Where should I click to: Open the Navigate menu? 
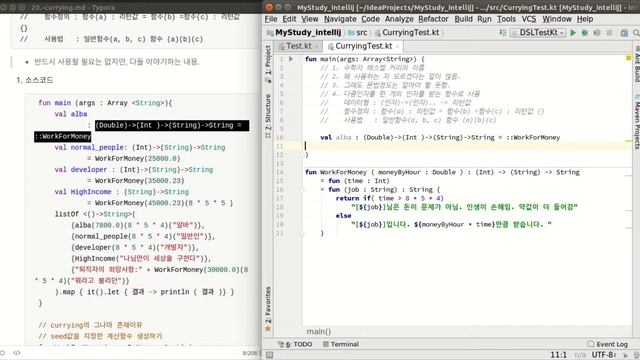coord(340,19)
